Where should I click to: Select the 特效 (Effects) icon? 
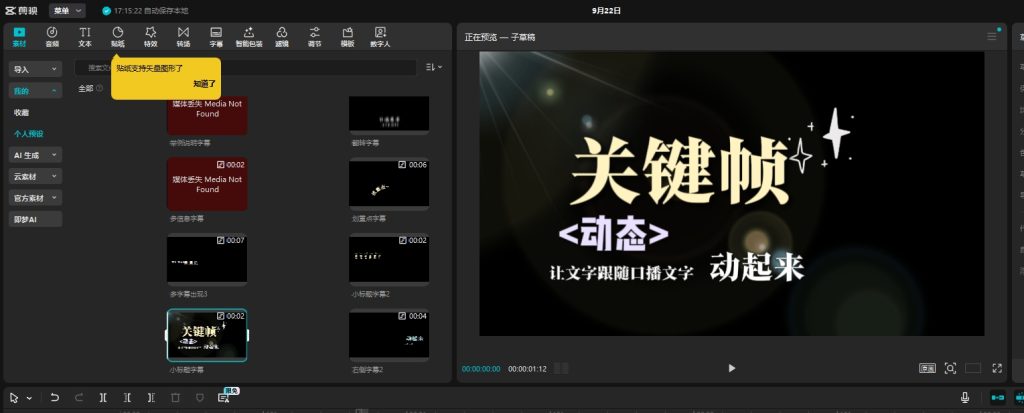(150, 37)
